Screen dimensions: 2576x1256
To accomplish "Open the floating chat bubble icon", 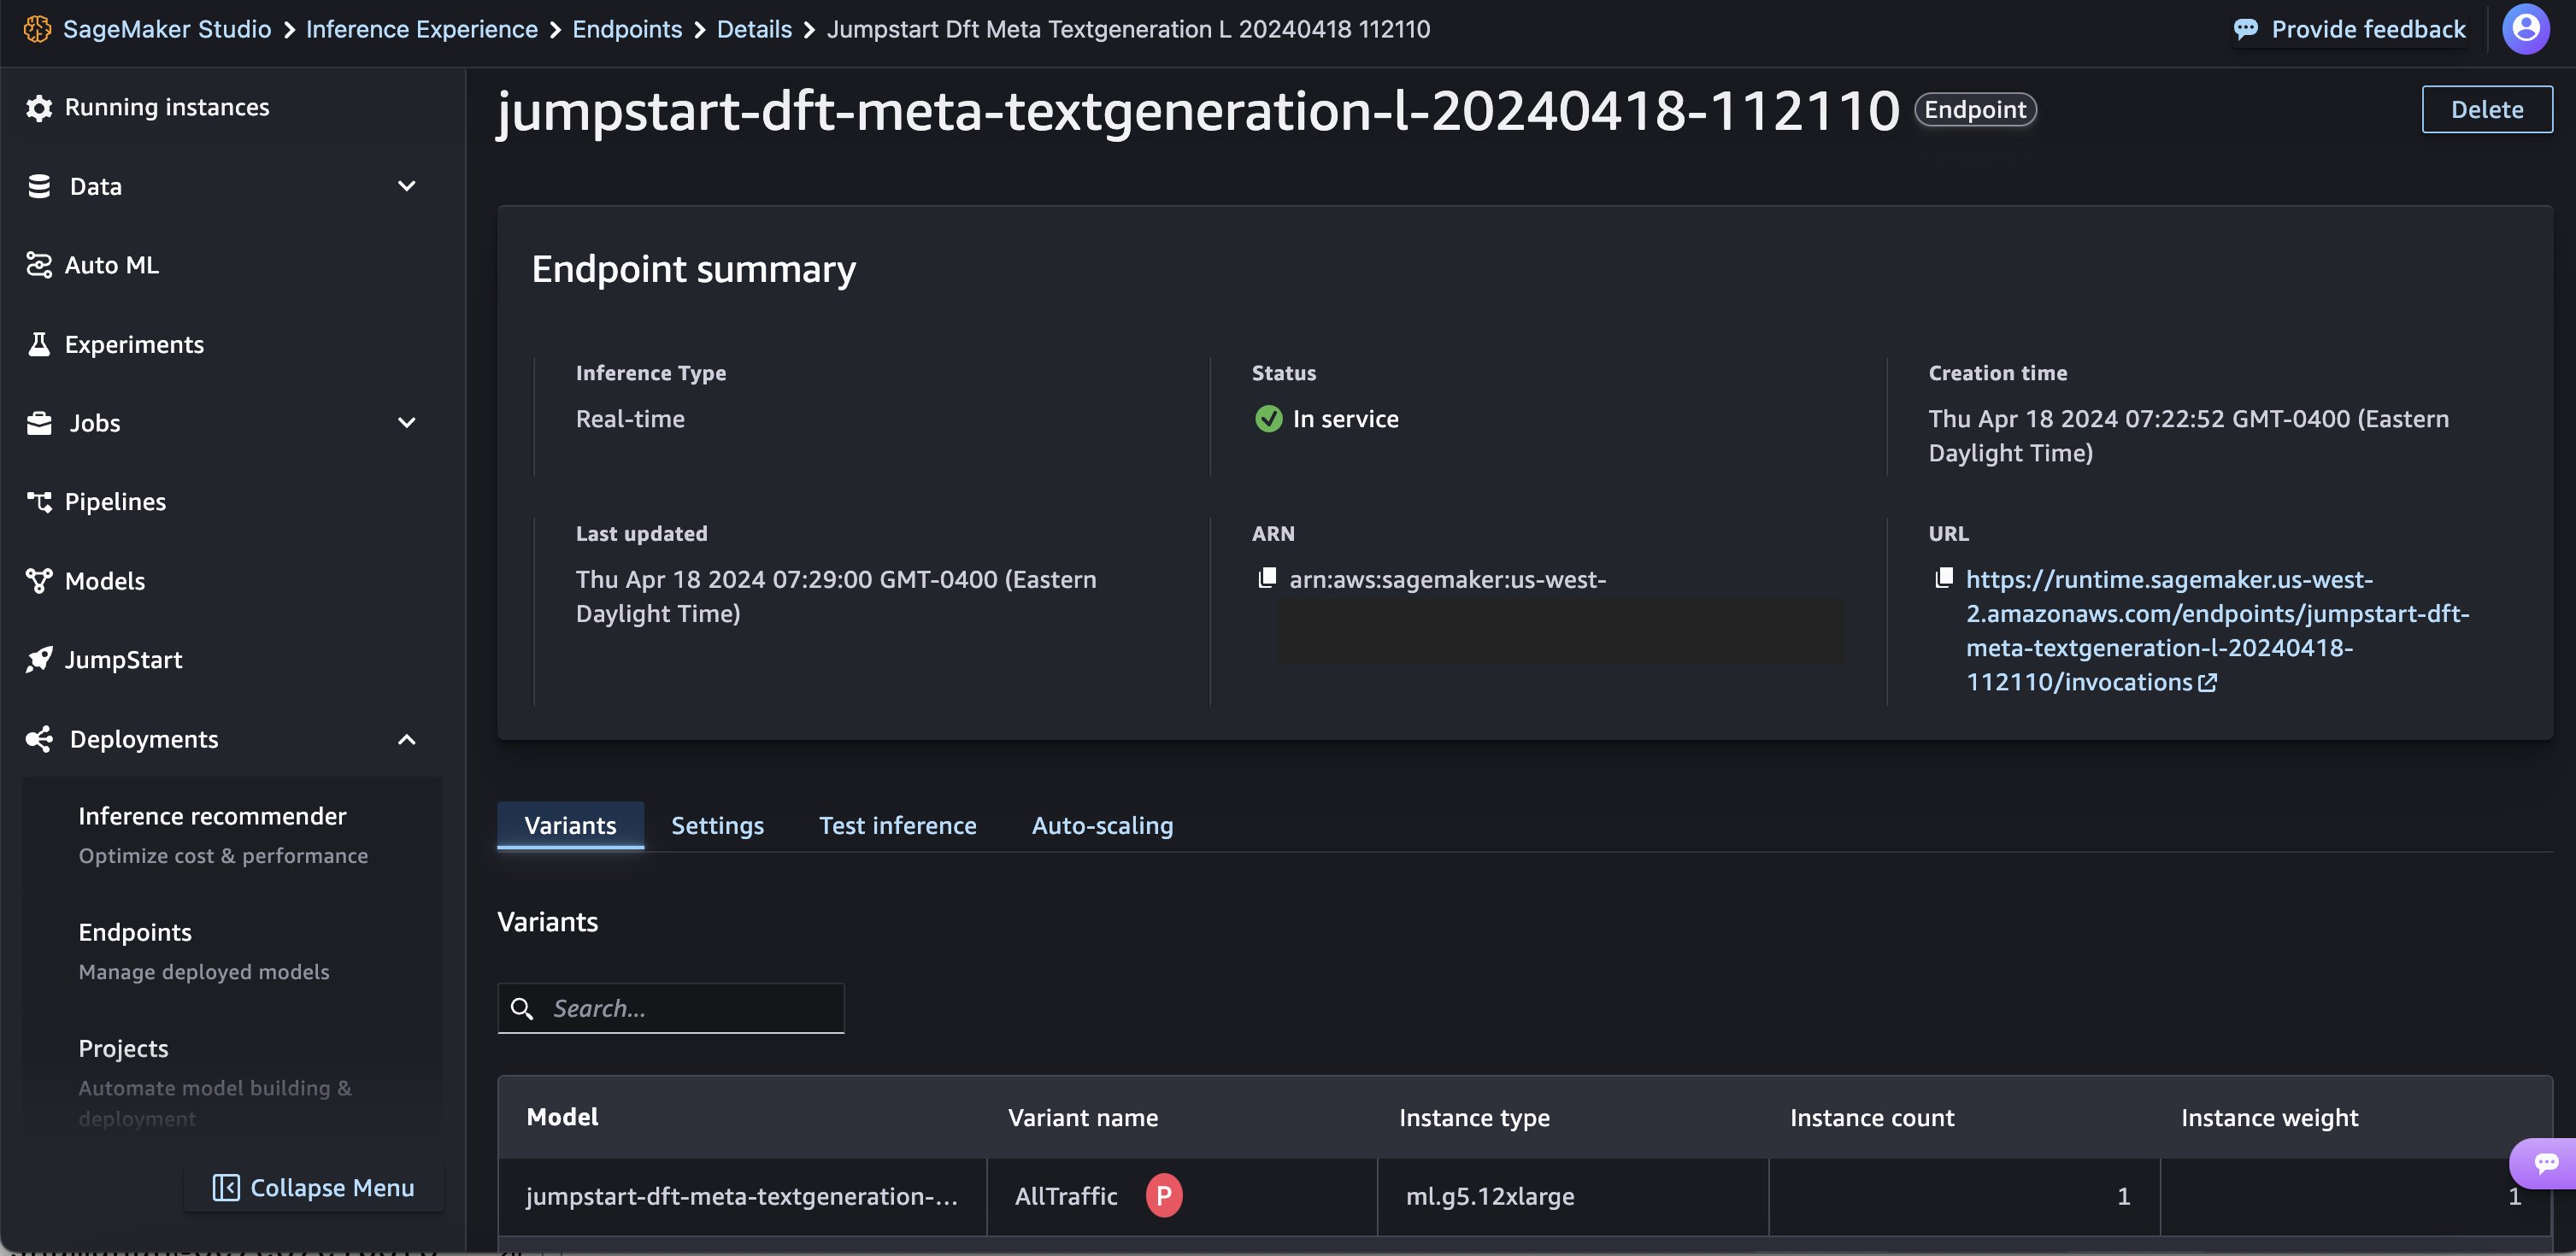I will point(2546,1163).
